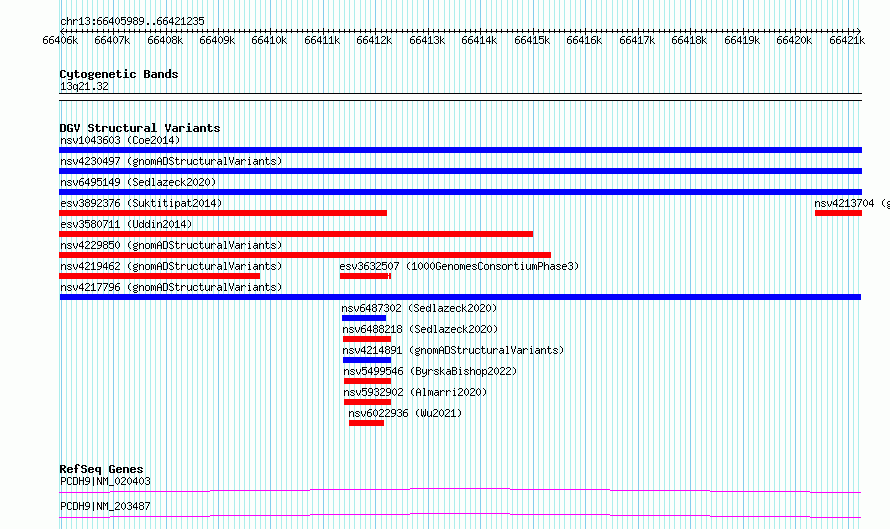Open the nsv6488218 (Sedlazeck2020) label

tap(420, 329)
